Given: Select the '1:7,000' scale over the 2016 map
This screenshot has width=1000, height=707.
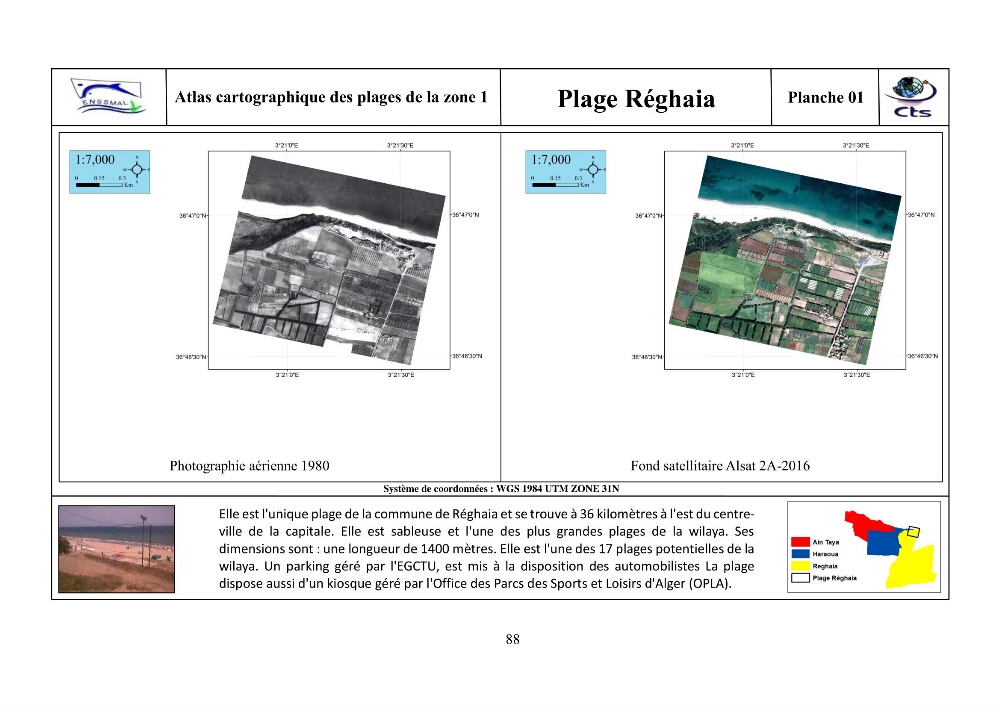Looking at the screenshot, I should pos(551,159).
